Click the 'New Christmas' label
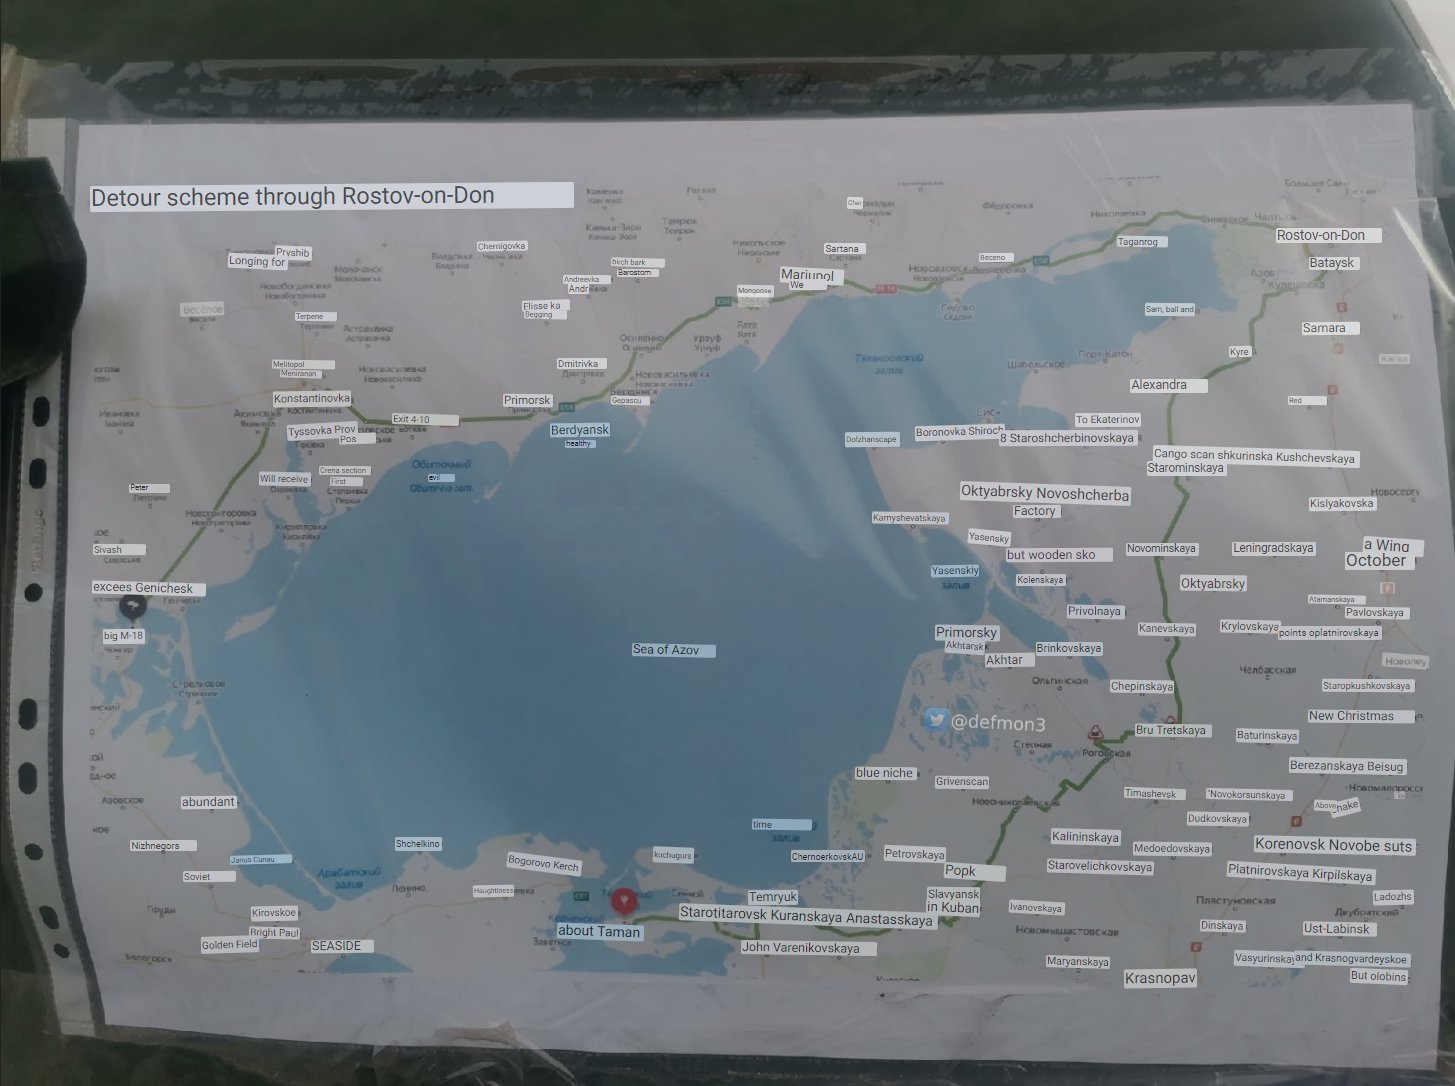Screen dimensions: 1455x1086 (1361, 716)
